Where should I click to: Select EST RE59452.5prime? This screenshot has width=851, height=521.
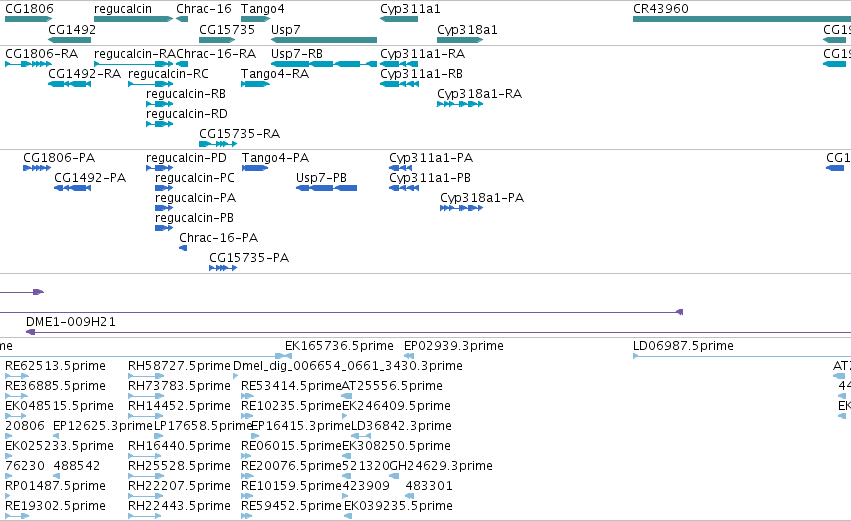291,506
